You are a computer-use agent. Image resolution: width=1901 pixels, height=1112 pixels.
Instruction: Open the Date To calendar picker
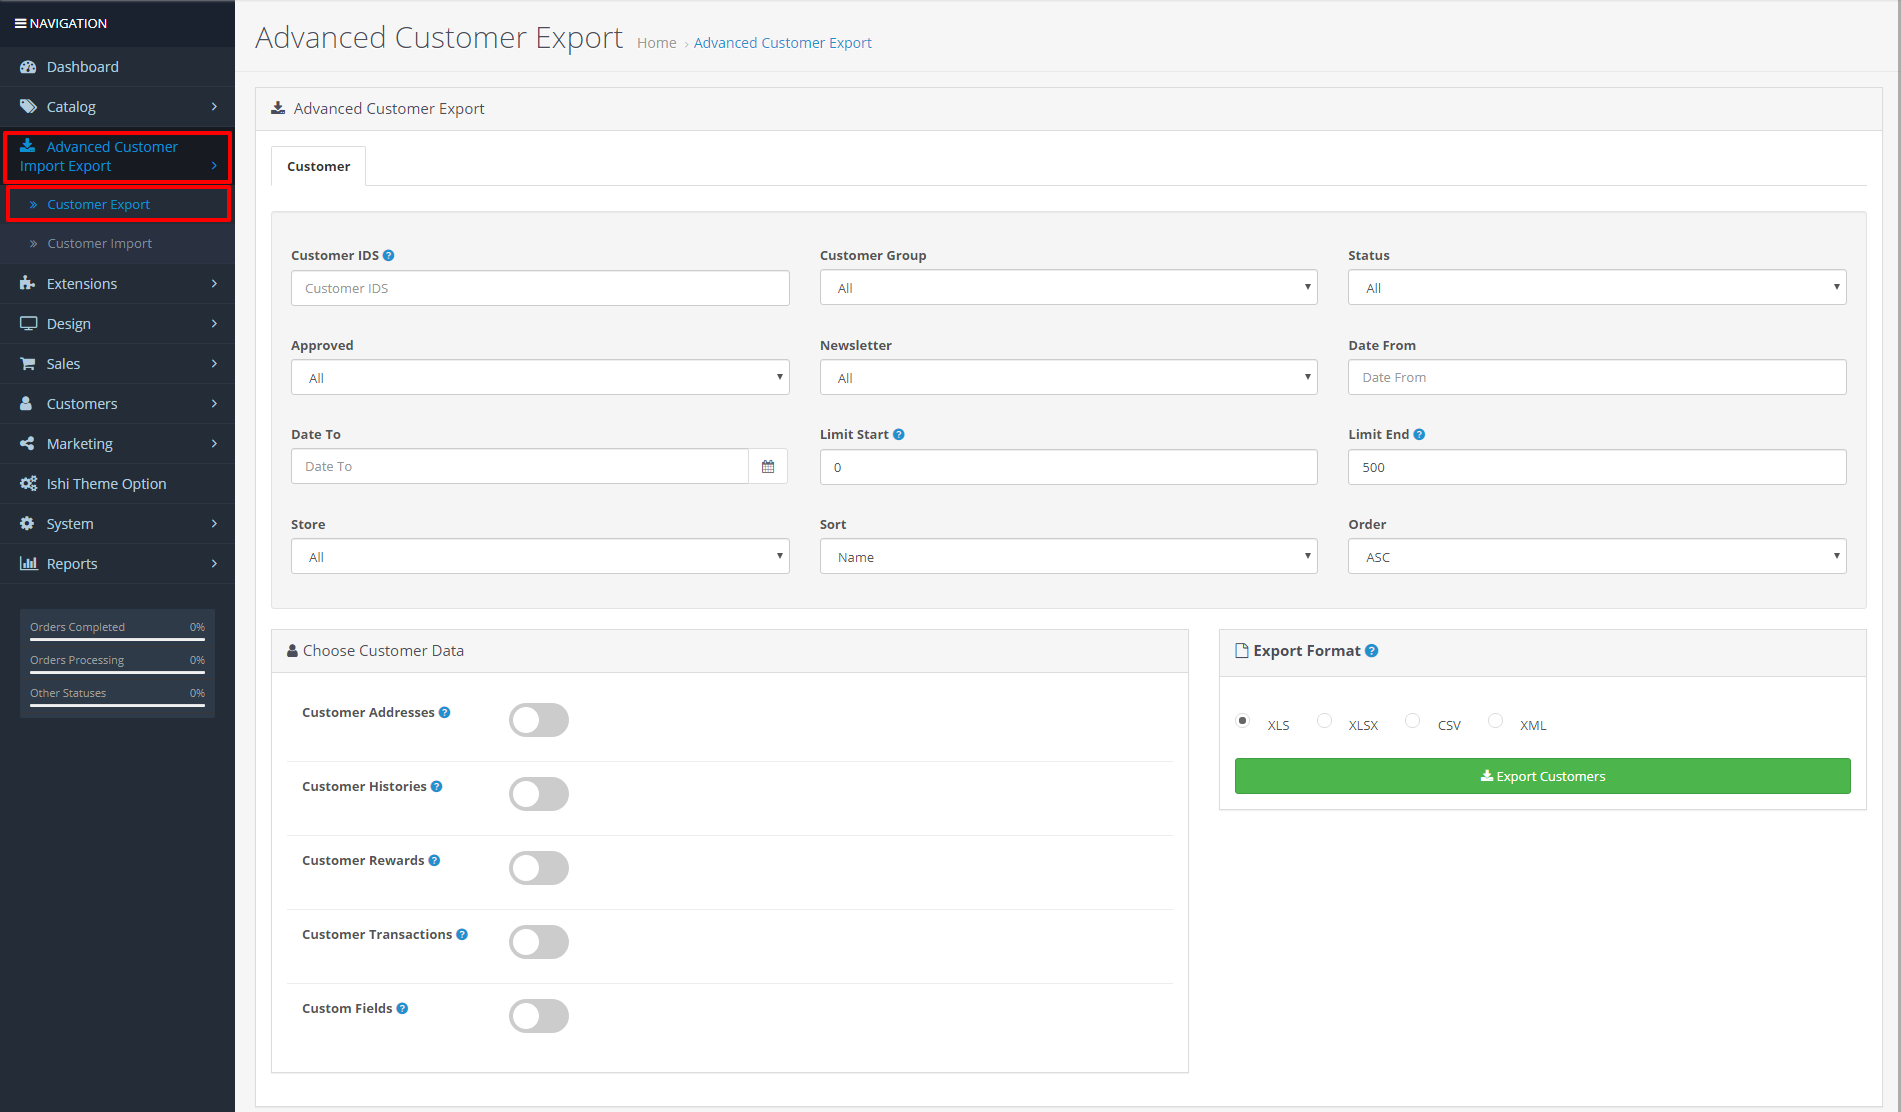[768, 466]
